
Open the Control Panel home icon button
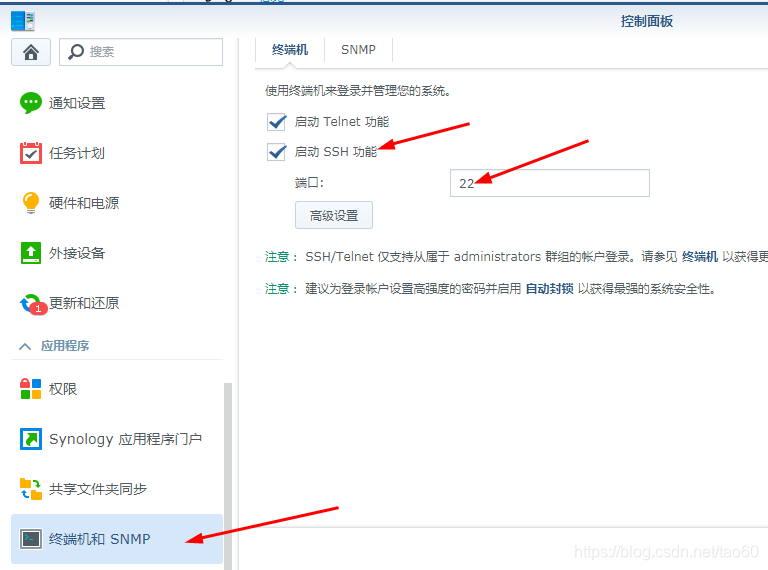coord(31,52)
